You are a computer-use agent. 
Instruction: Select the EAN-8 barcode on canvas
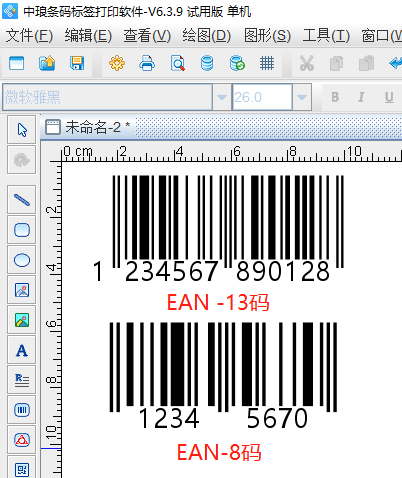coord(223,375)
